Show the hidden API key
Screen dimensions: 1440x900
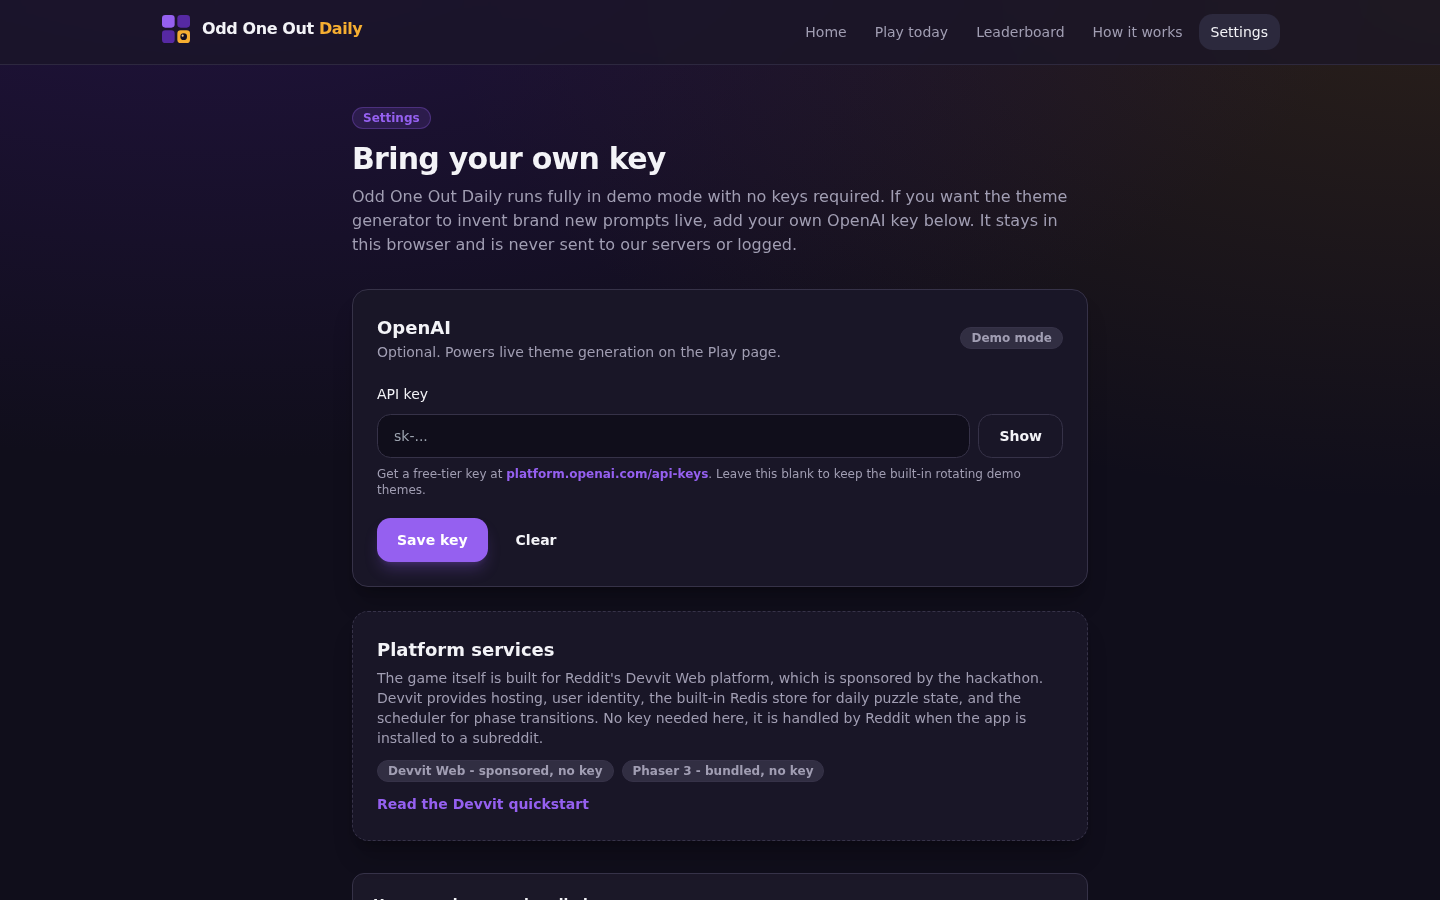click(x=1020, y=436)
